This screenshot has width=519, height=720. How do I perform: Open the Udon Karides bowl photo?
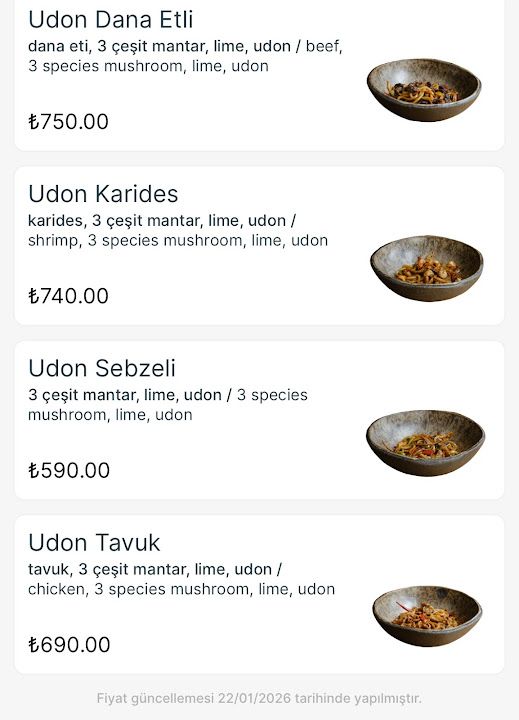pyautogui.click(x=427, y=268)
